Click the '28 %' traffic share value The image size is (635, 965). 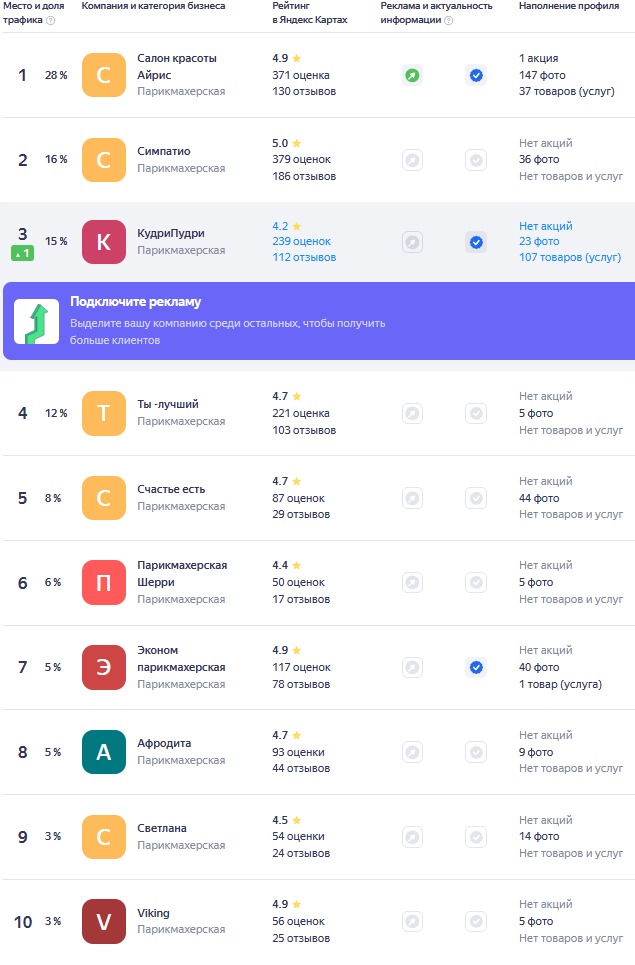point(56,75)
